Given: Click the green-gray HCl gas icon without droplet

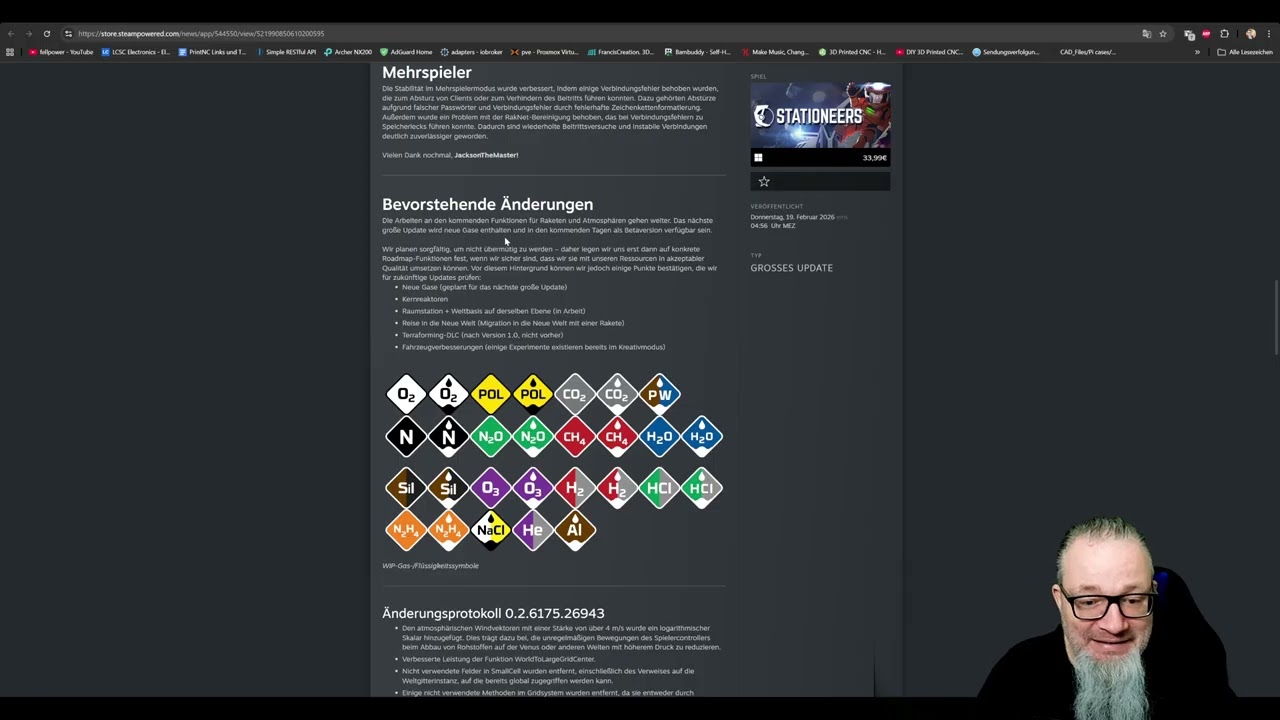Looking at the screenshot, I should tap(660, 488).
